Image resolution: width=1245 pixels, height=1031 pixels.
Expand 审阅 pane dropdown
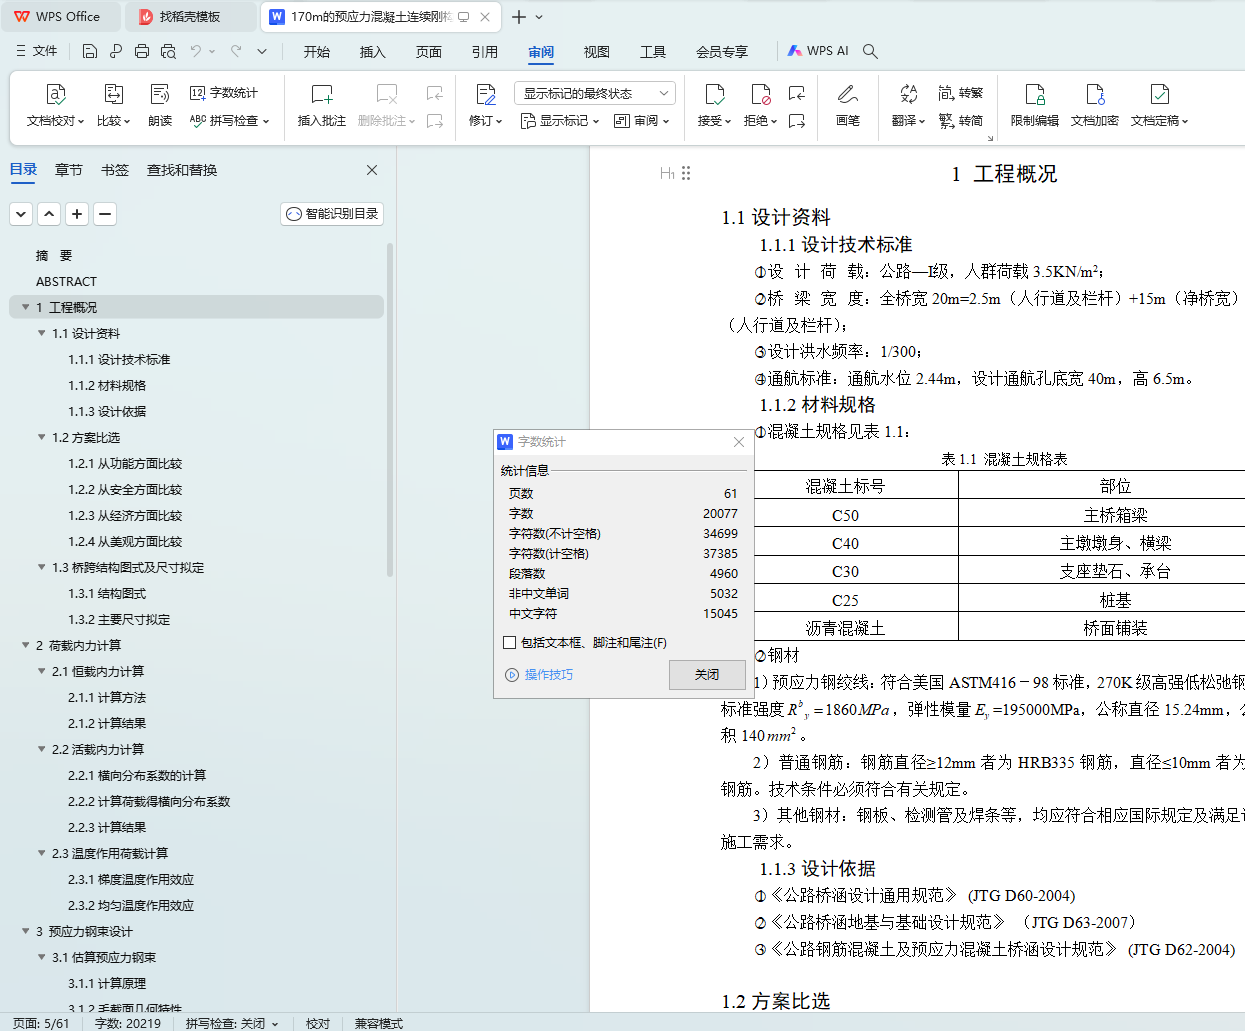click(x=641, y=120)
